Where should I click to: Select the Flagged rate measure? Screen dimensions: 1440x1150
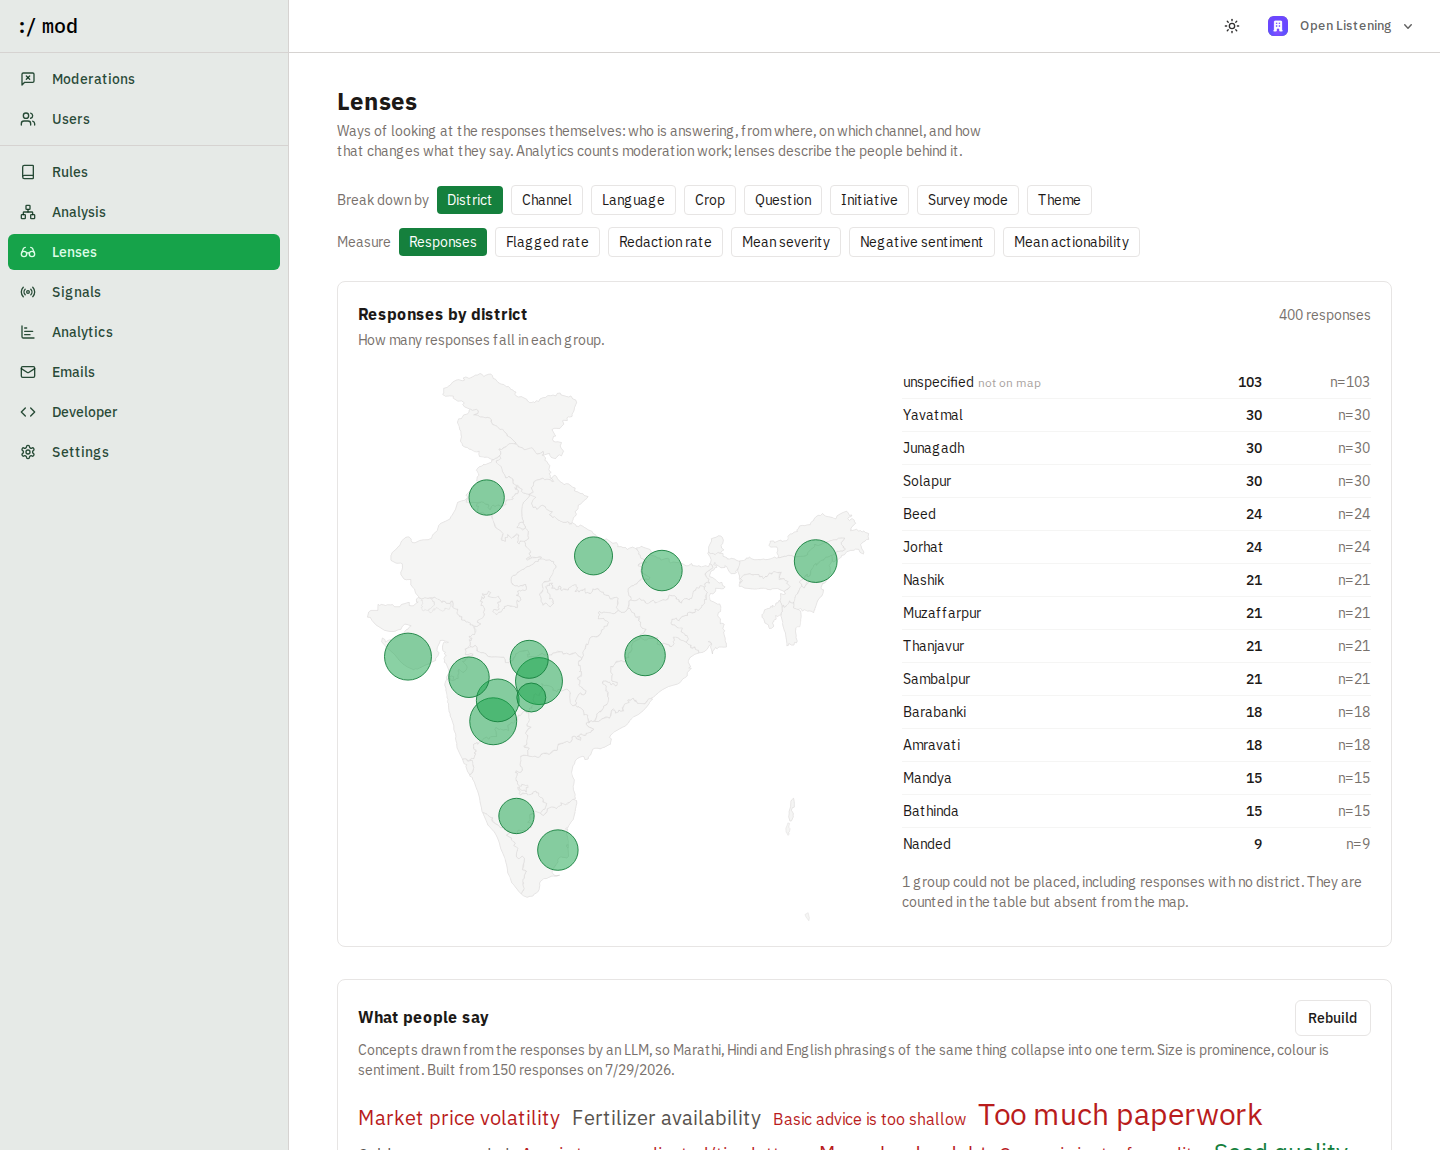(x=547, y=242)
